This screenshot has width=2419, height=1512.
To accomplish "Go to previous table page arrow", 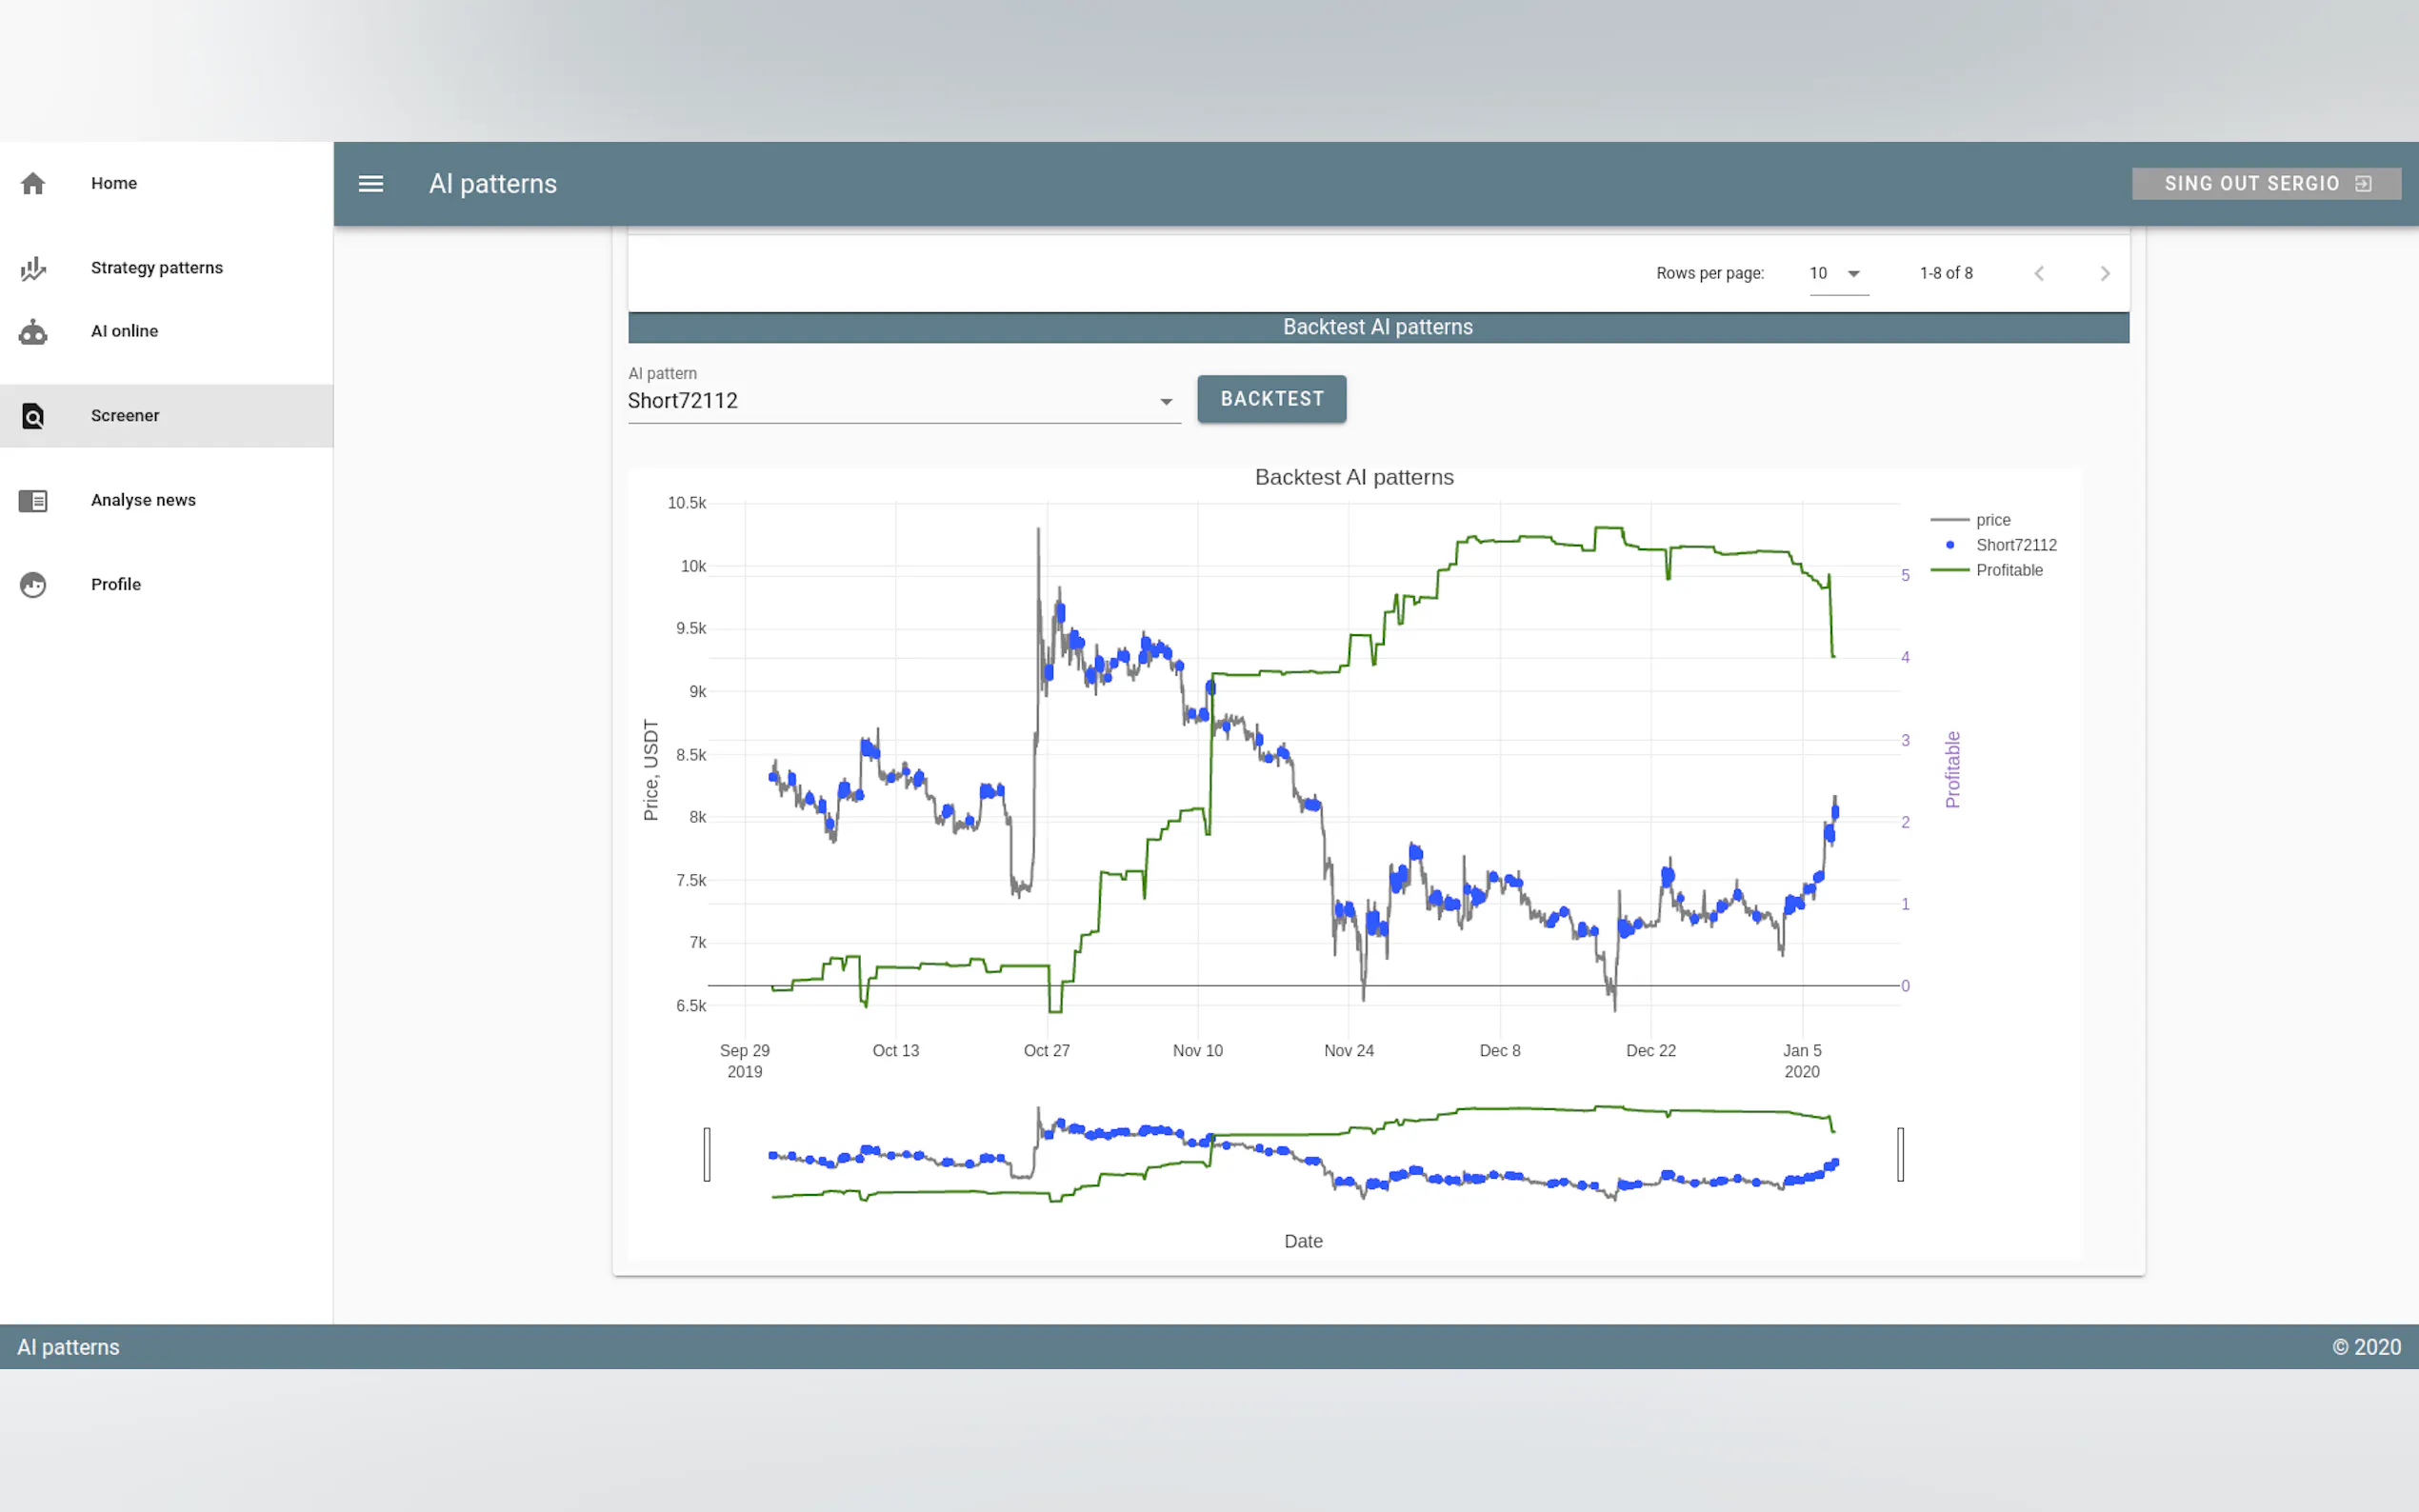I will coord(2039,273).
